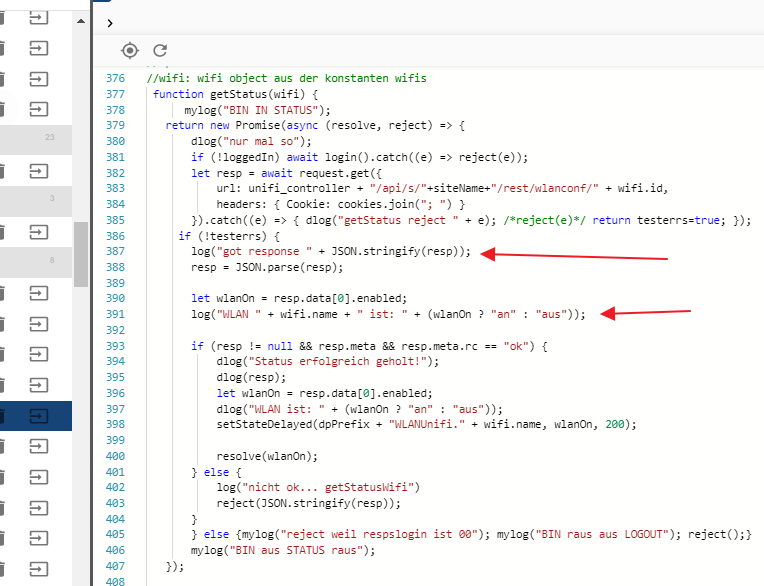Select the grey group row showing count 3
764x586 pixels.
pyautogui.click(x=36, y=201)
